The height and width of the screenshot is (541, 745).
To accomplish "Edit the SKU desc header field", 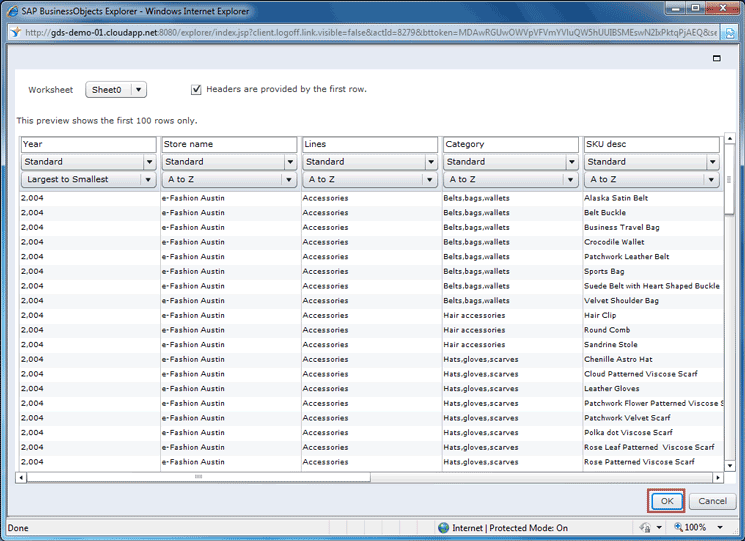I will coord(651,144).
